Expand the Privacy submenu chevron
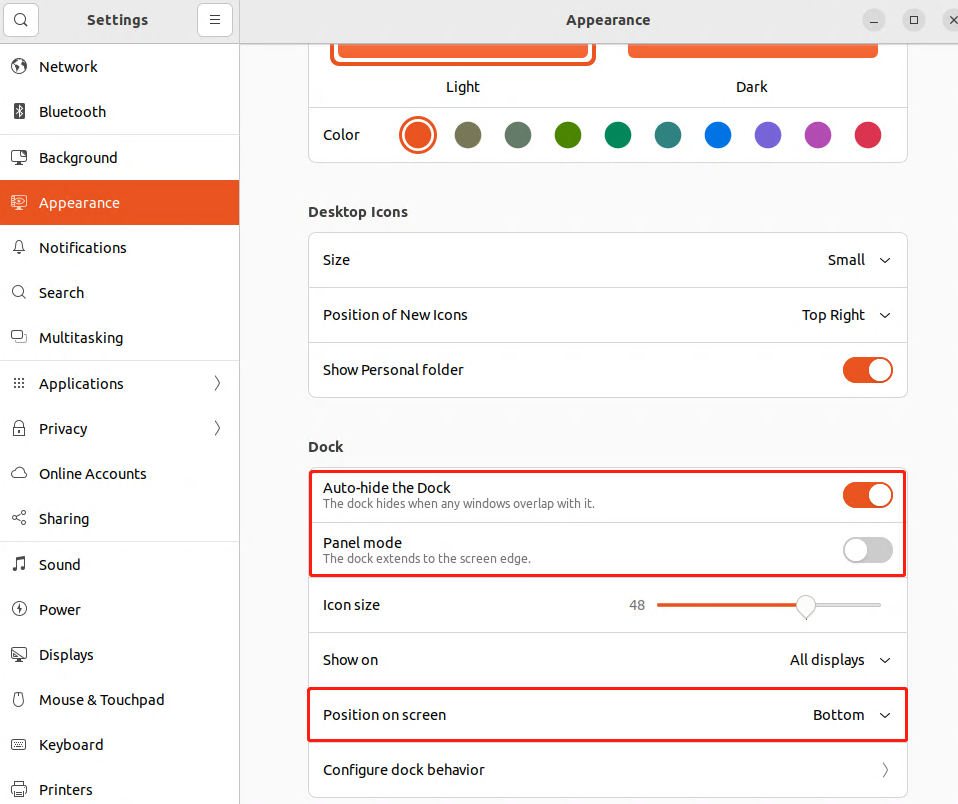 (x=217, y=428)
